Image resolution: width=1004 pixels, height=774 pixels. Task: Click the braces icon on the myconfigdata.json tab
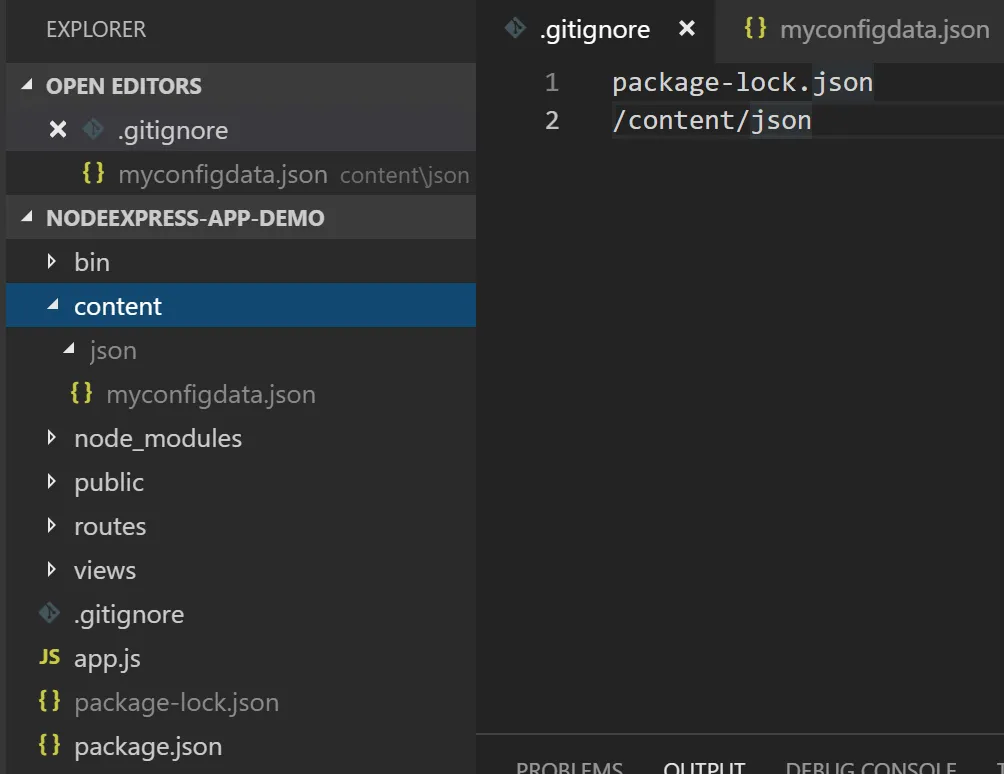pos(755,29)
